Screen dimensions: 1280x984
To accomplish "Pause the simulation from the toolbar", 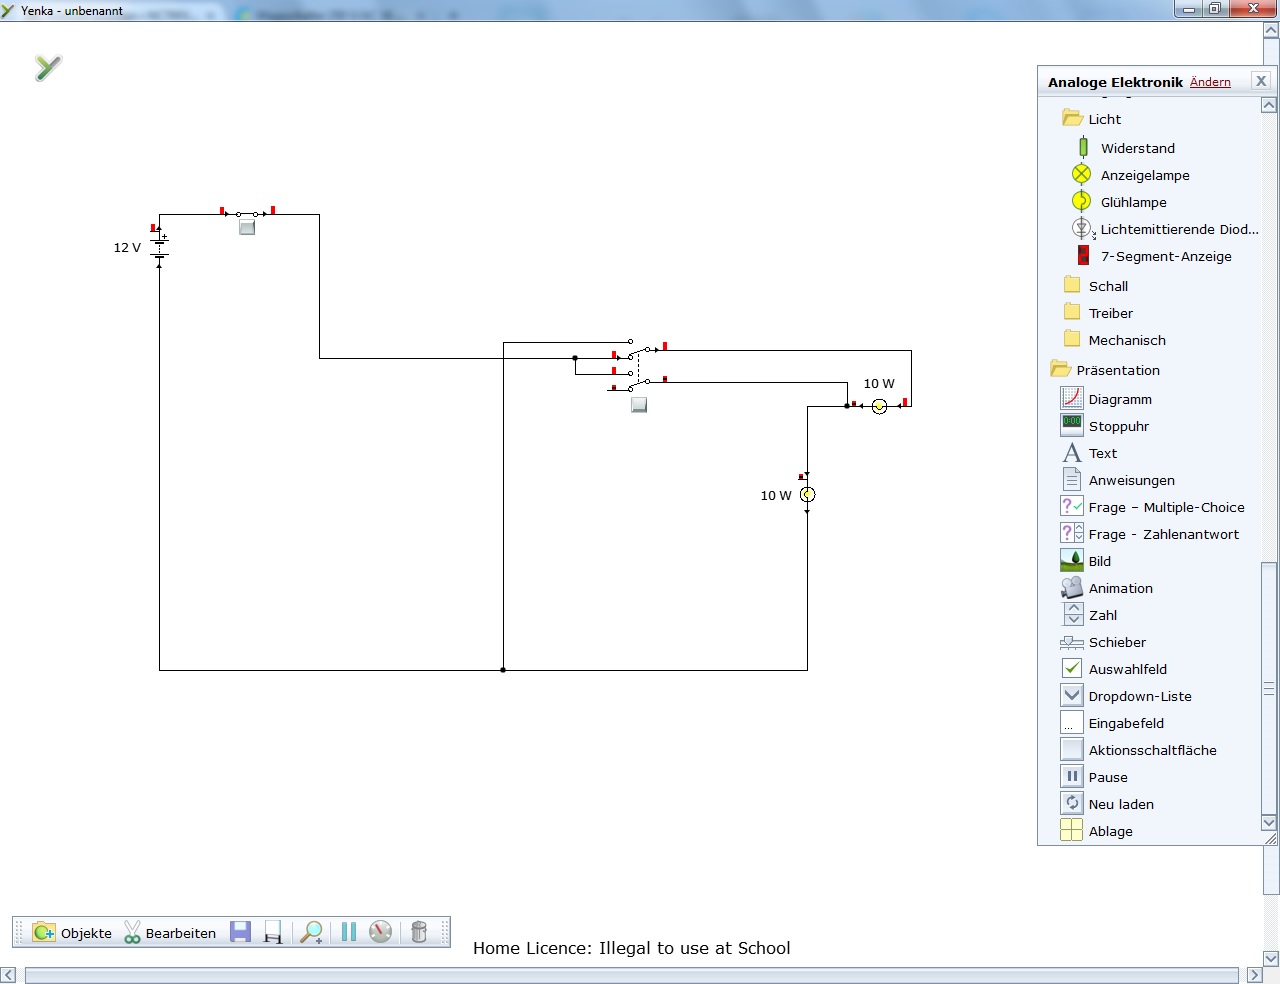I will (349, 932).
